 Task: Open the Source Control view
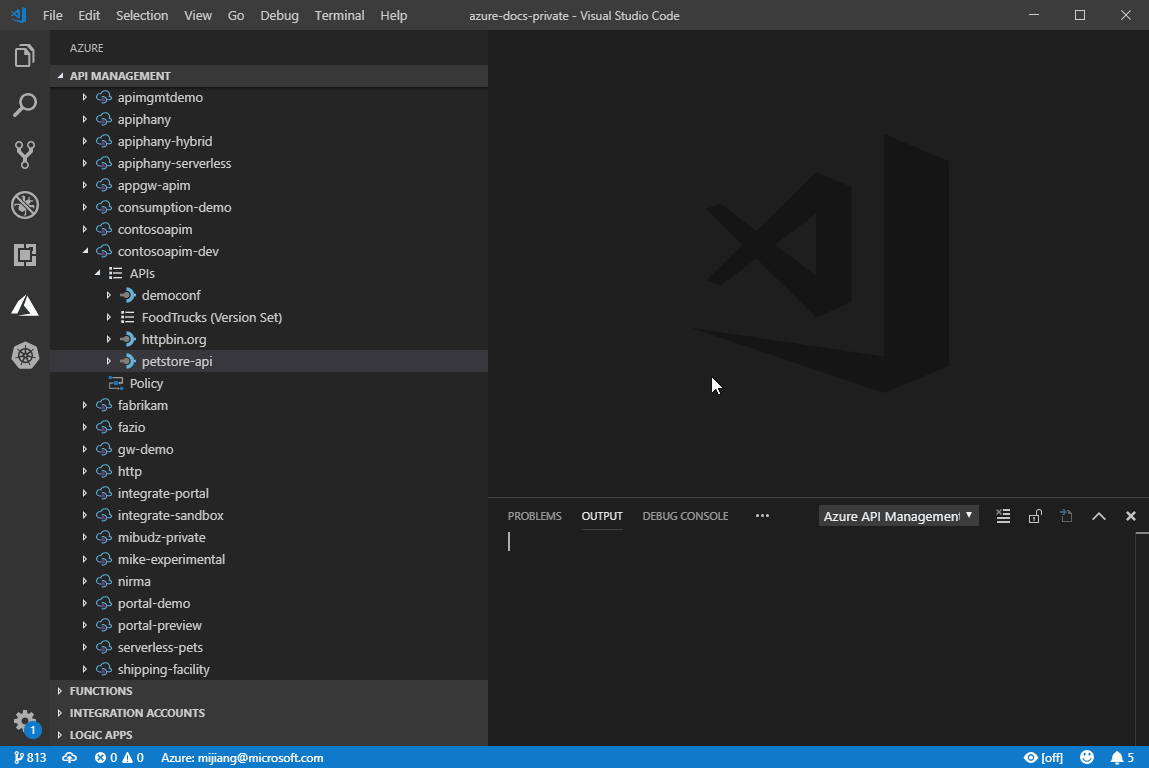coord(25,155)
